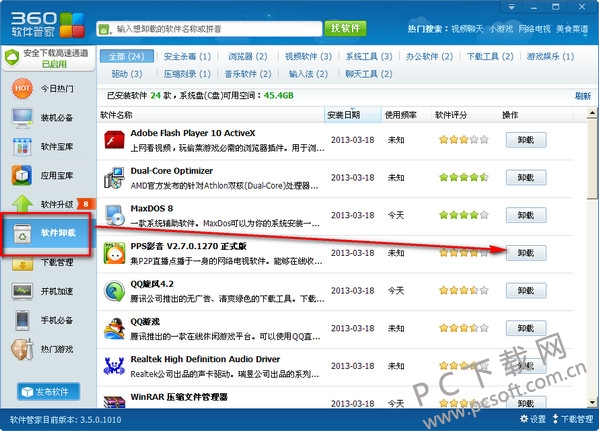Uninstall QQ旋风4.2 via 卸载 button
The width and height of the screenshot is (599, 431).
(x=526, y=291)
